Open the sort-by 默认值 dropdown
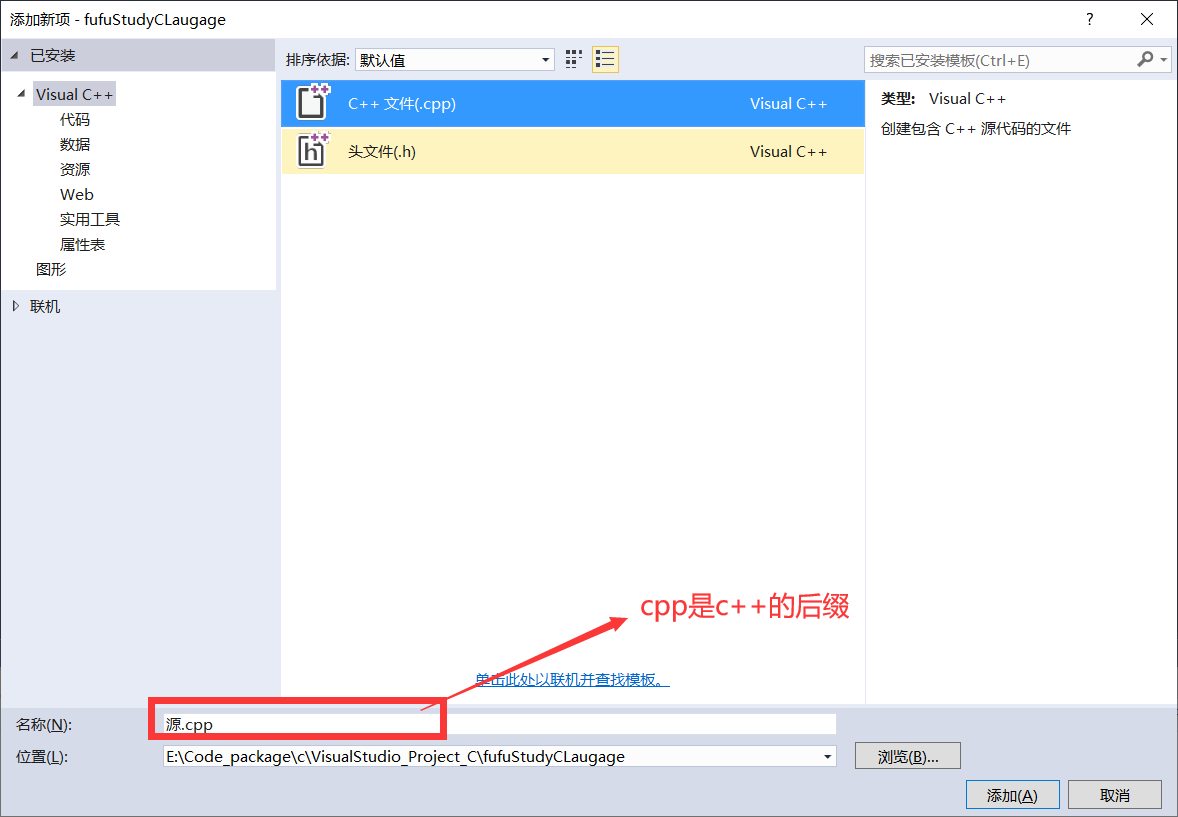This screenshot has width=1178, height=817. [x=455, y=60]
